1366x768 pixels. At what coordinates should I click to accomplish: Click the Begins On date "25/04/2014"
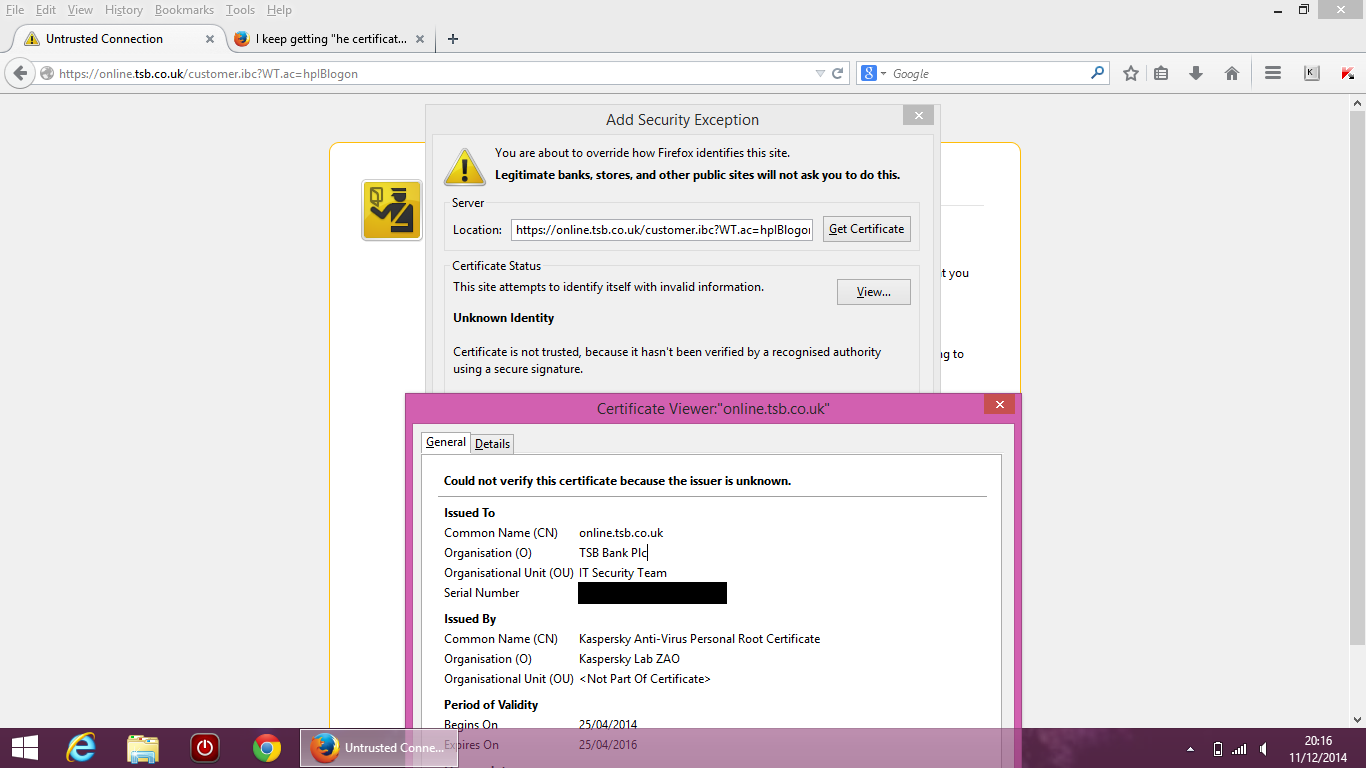(608, 725)
